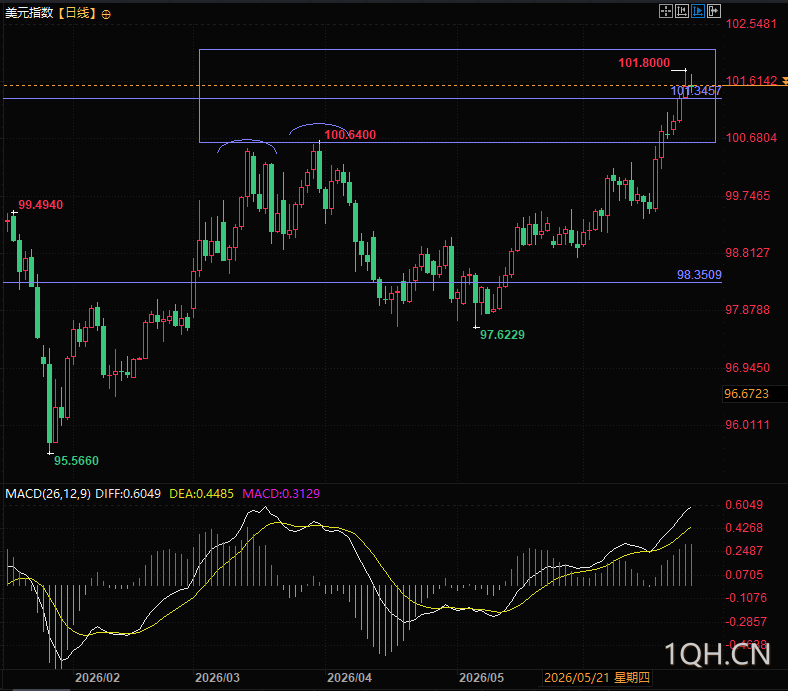The height and width of the screenshot is (691, 788).
Task: Click the MACD(26,12,9) indicator label
Action: [x=48, y=493]
